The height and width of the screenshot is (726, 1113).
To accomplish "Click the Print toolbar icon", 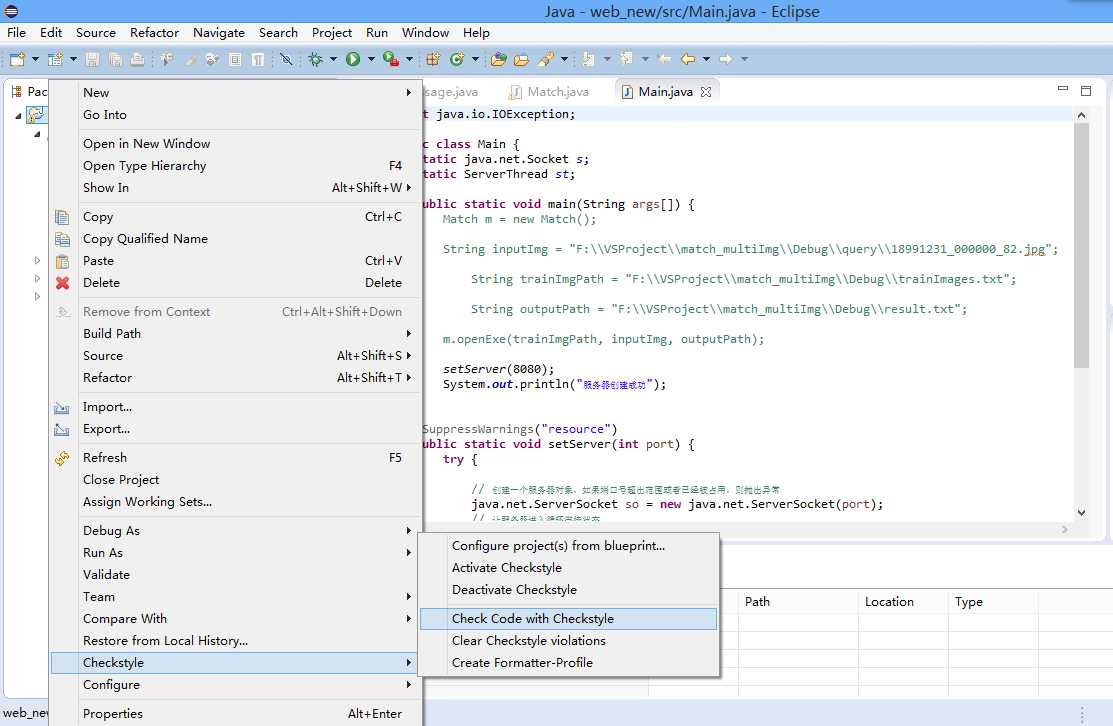I will [x=138, y=60].
